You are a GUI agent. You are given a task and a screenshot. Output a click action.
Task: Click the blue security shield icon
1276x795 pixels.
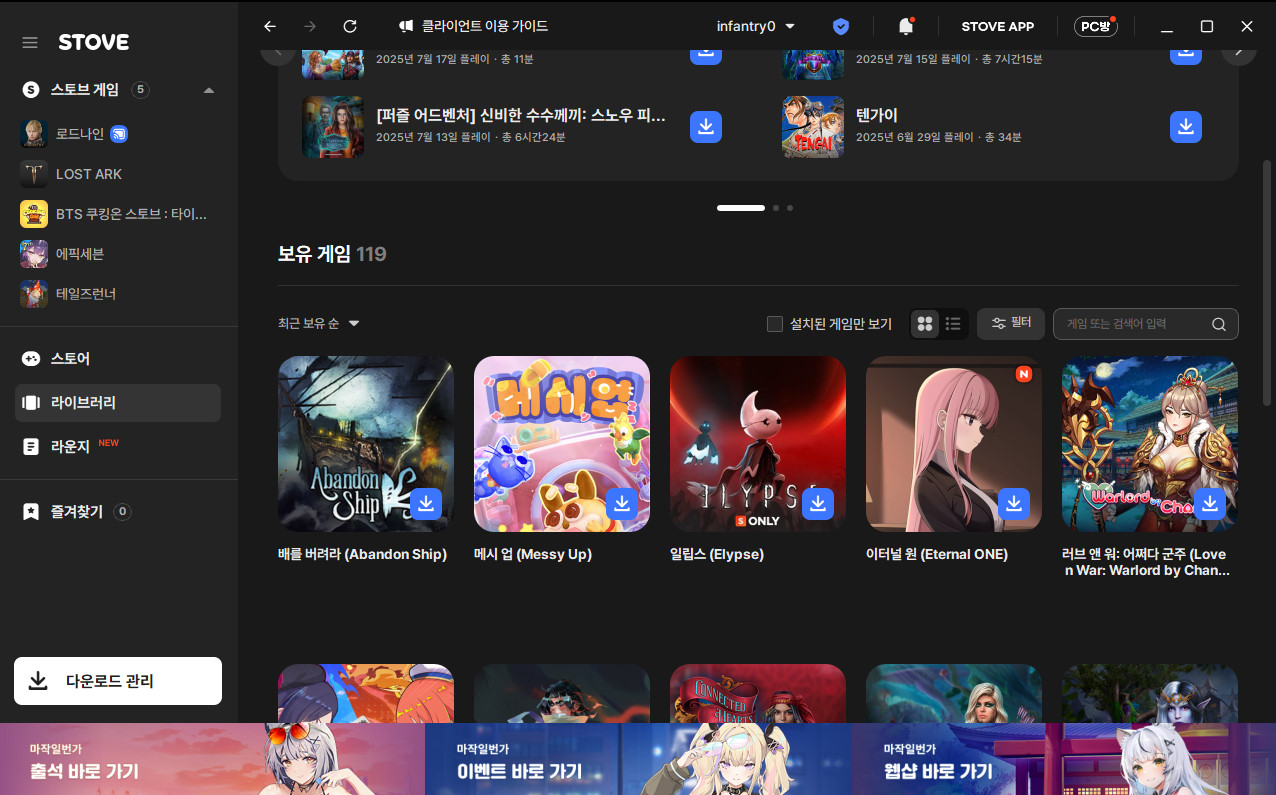point(841,26)
